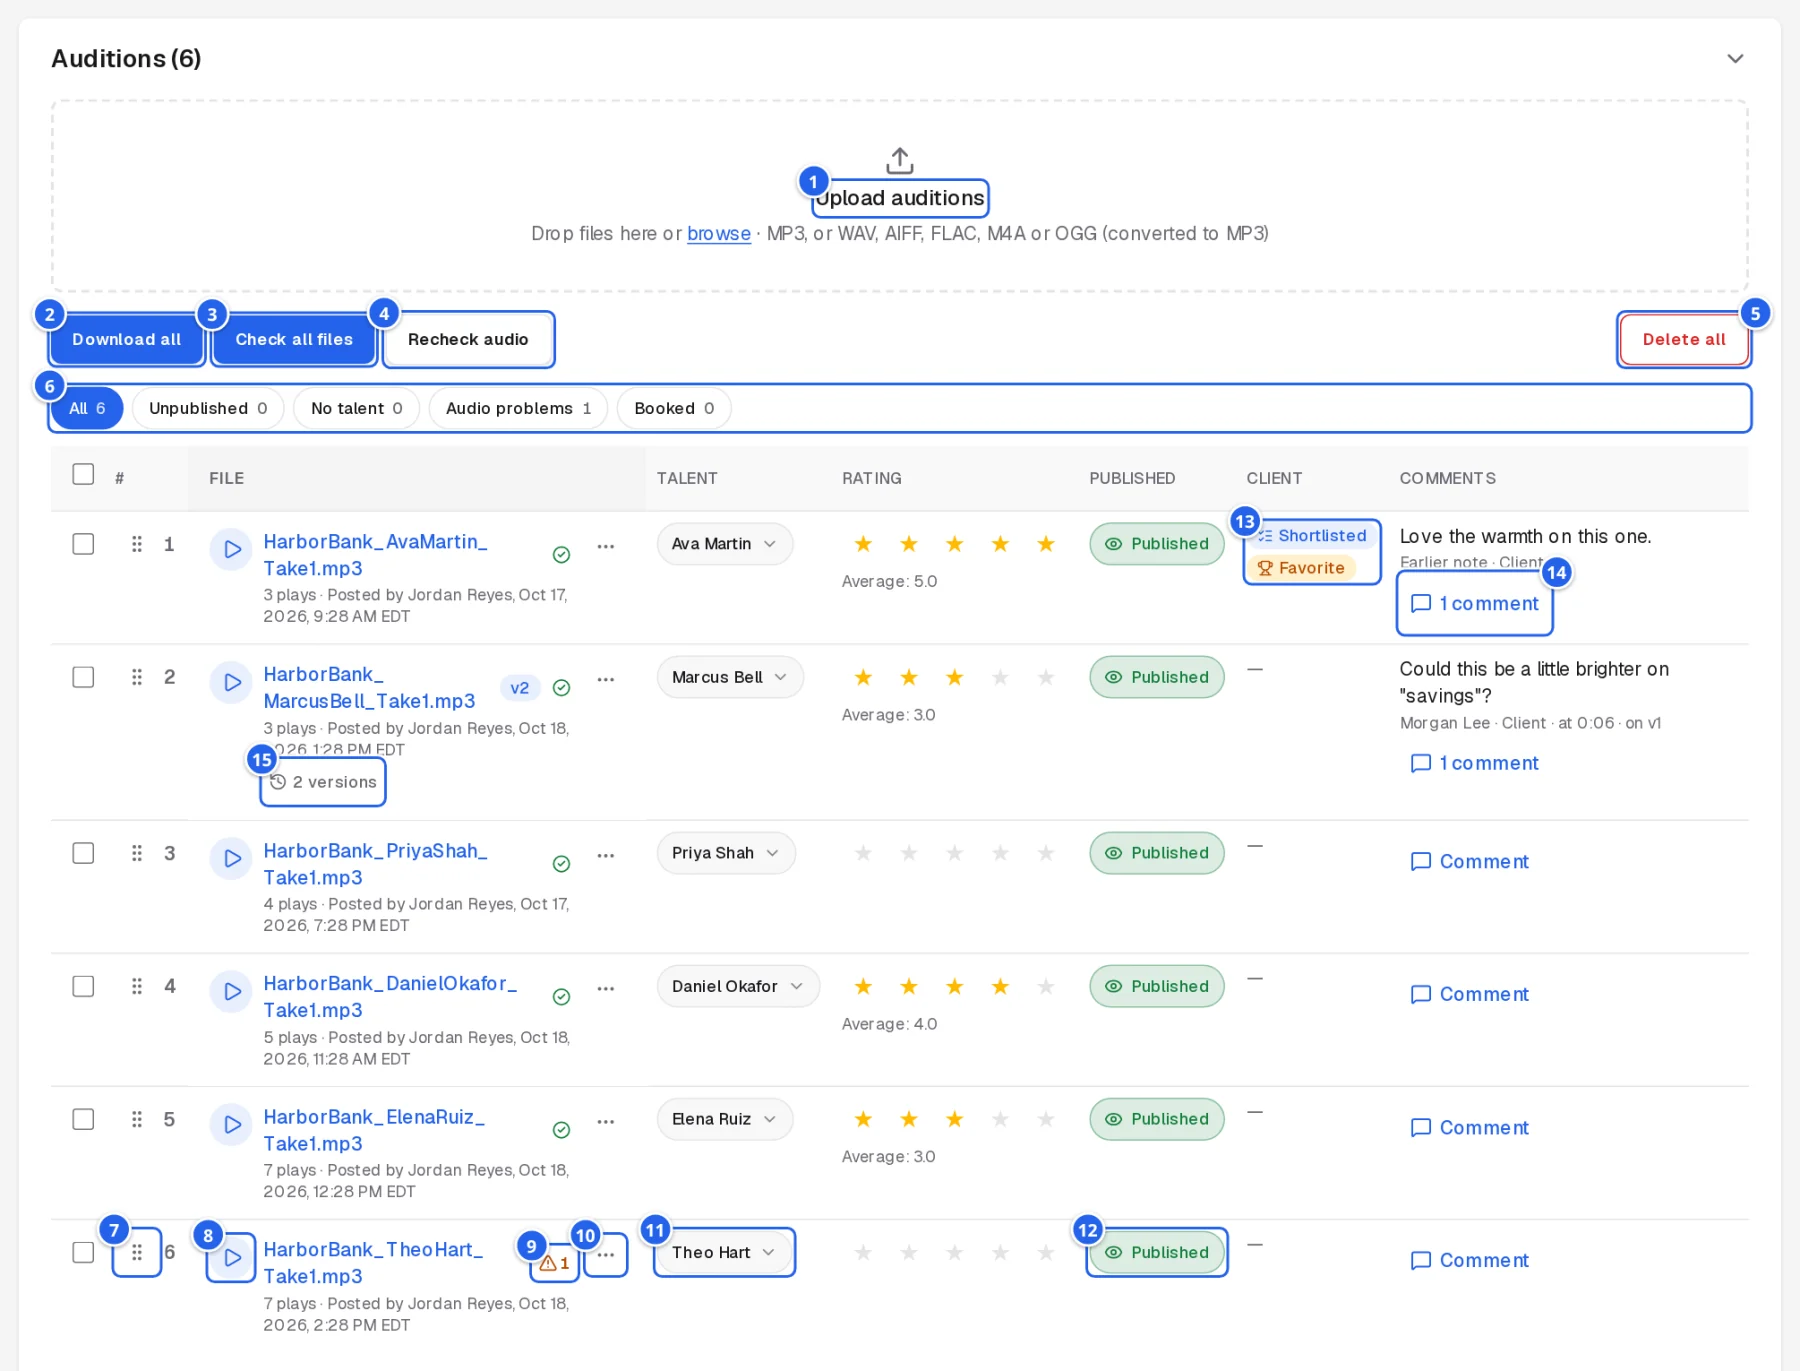Play the HarborBank_TheoHart_Take1.mp3 audition
1800x1371 pixels.
click(x=231, y=1257)
